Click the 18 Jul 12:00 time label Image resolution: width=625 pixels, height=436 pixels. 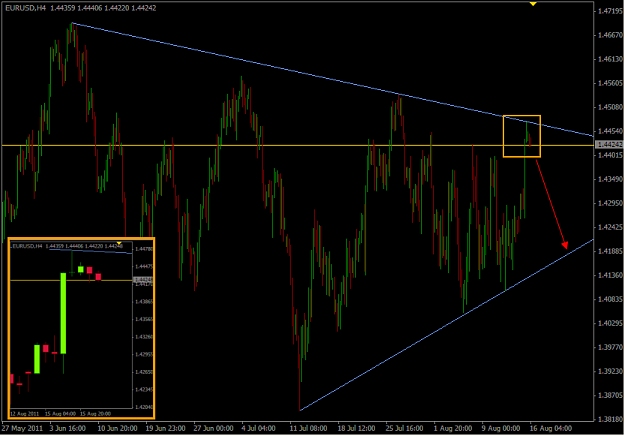(x=357, y=428)
